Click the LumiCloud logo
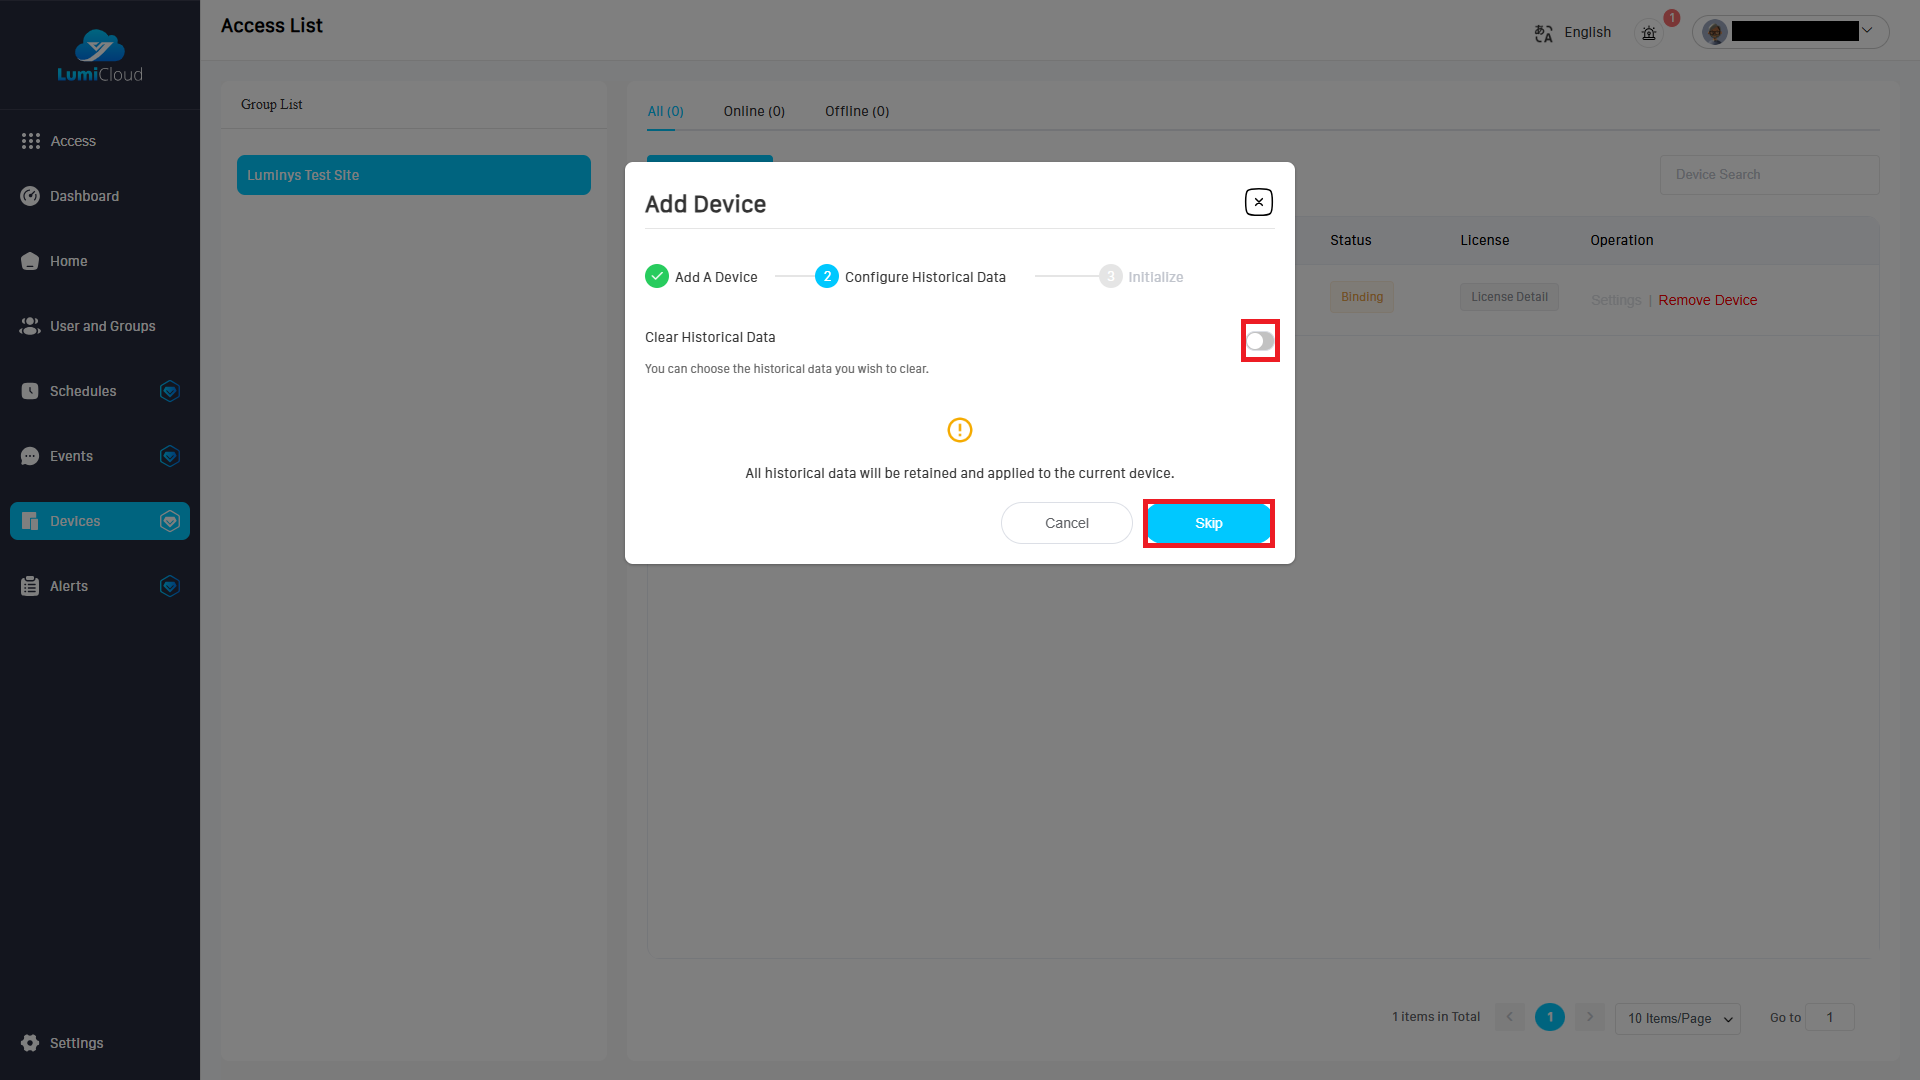 click(x=100, y=56)
